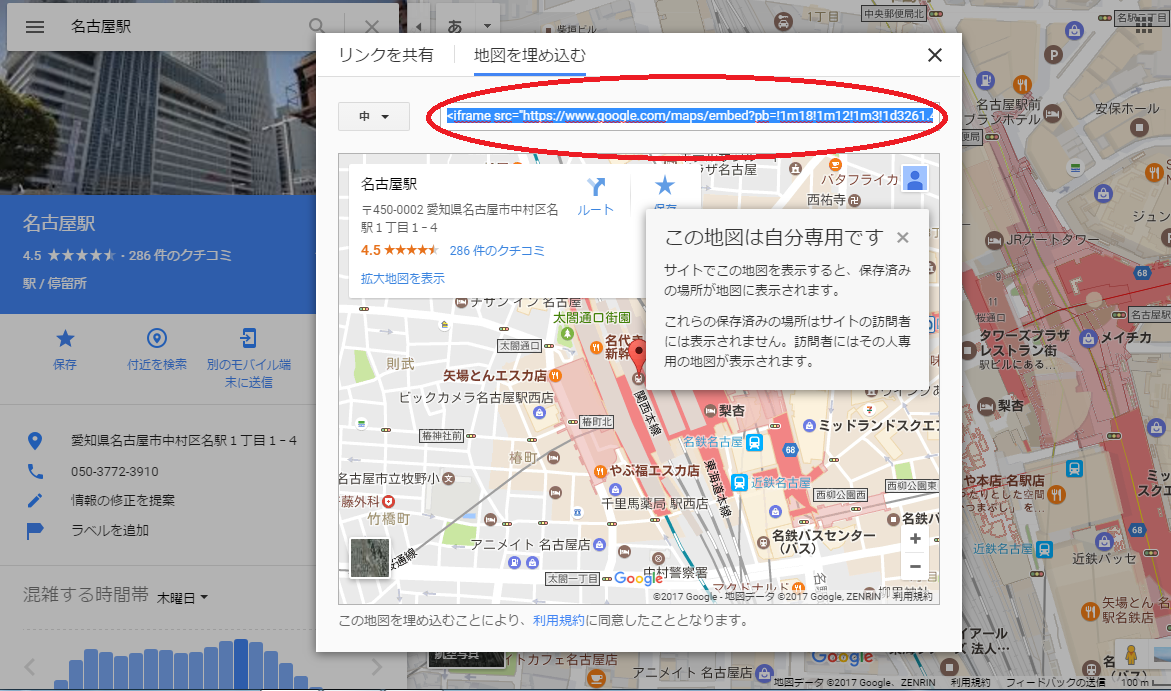This screenshot has width=1171, height=691.
Task: Click the iframe embed code field
Action: pos(689,116)
